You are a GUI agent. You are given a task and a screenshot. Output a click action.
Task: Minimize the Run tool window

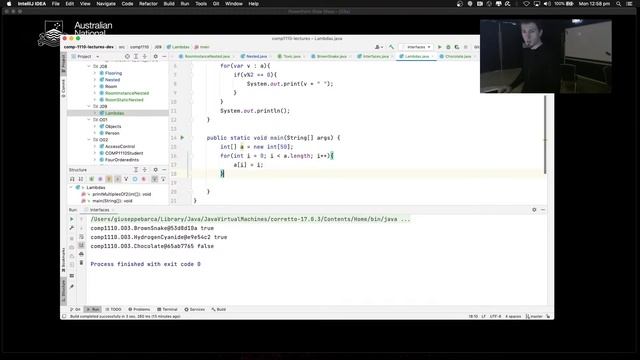click(x=543, y=210)
